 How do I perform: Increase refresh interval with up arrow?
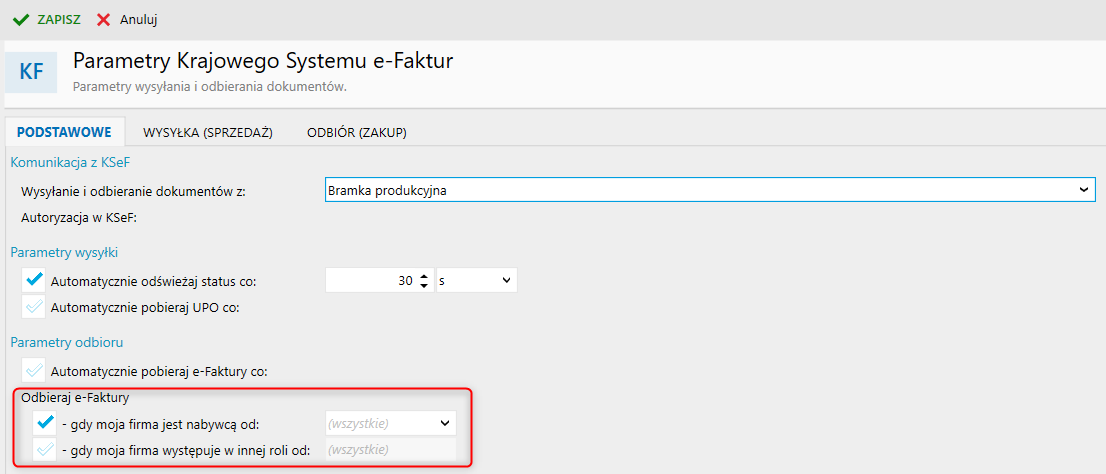[424, 277]
